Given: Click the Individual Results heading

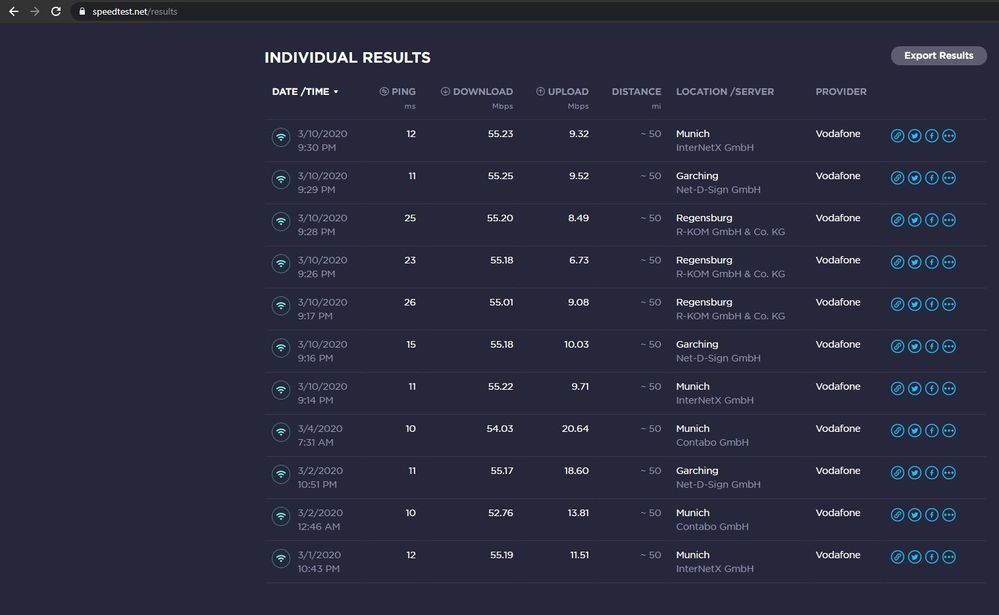Looking at the screenshot, I should pos(347,57).
